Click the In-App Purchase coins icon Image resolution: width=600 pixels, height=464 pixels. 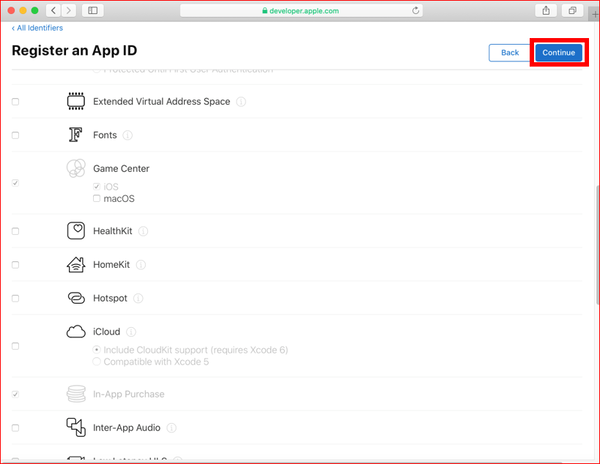(76, 394)
